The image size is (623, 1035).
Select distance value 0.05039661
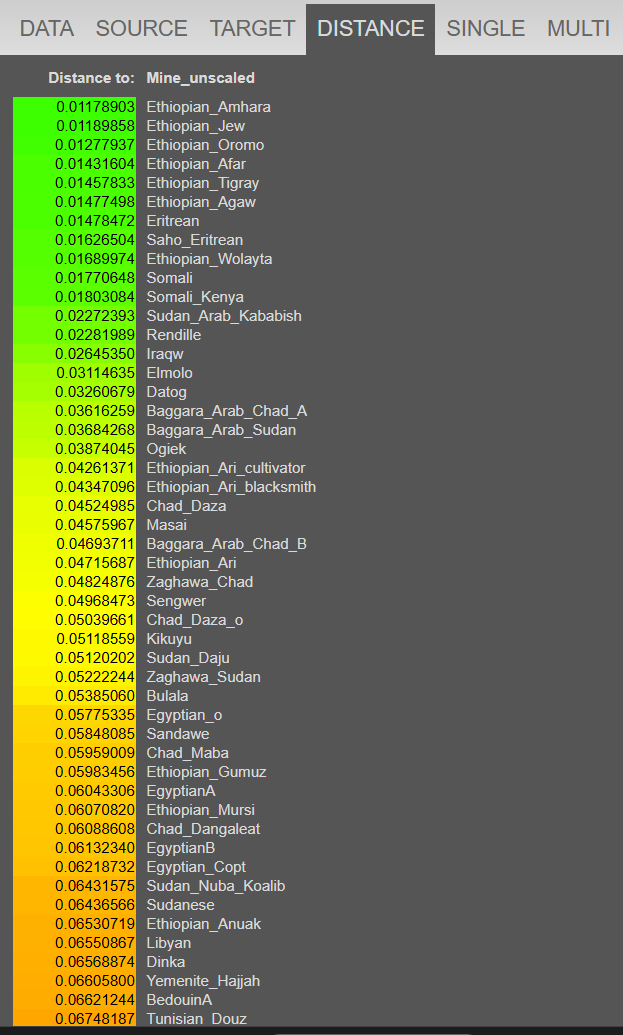[x=96, y=620]
